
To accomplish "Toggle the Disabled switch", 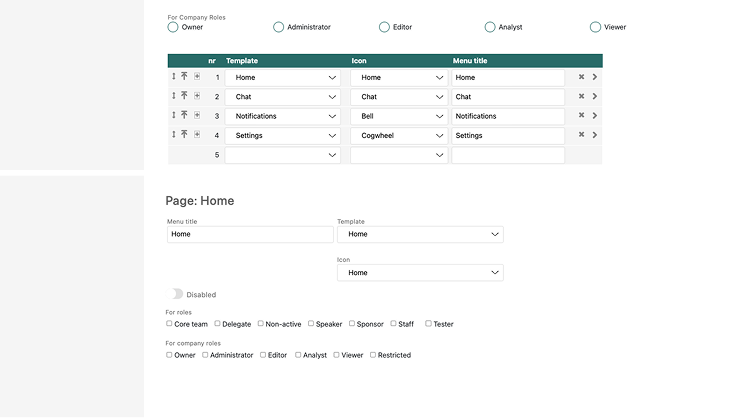I will click(x=174, y=294).
